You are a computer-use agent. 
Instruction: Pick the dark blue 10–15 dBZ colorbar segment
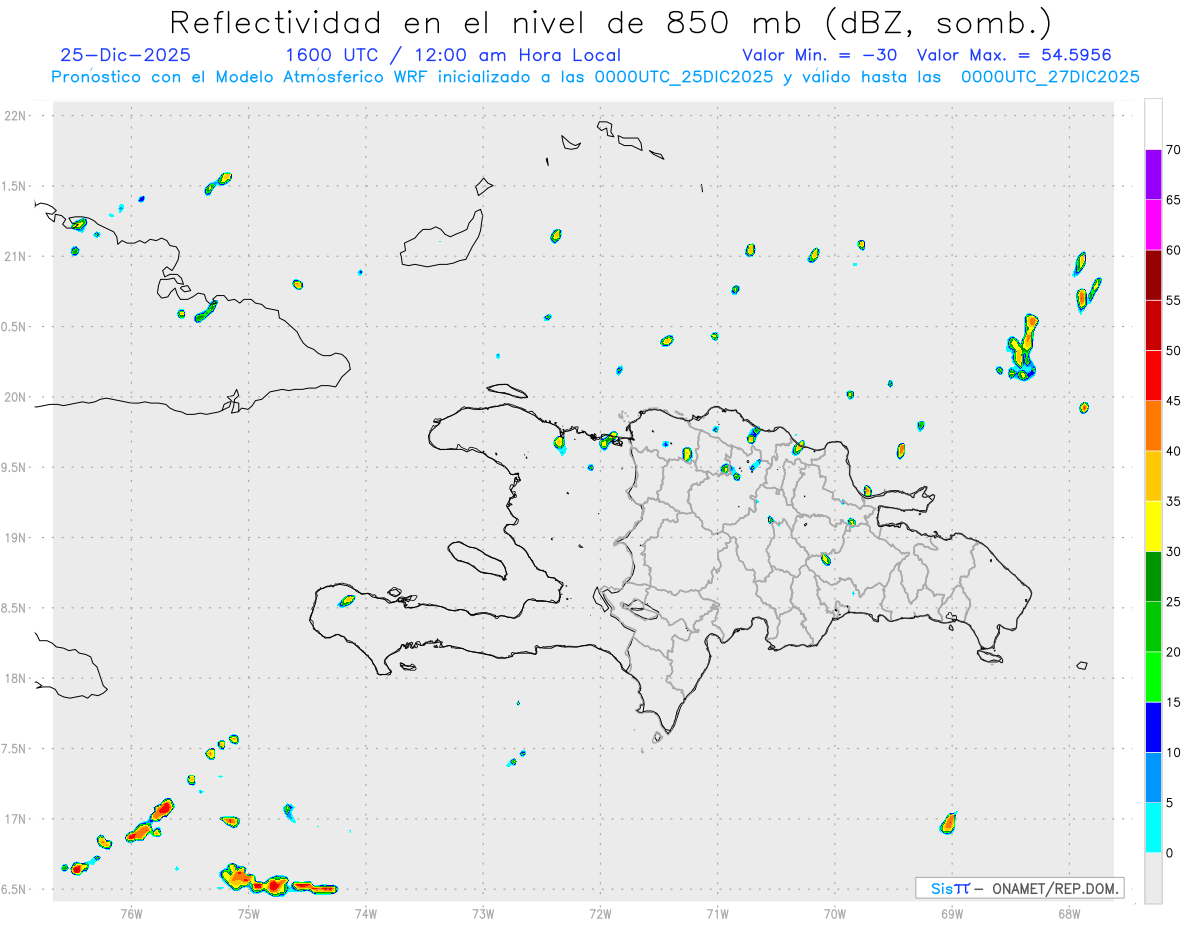tap(1153, 727)
